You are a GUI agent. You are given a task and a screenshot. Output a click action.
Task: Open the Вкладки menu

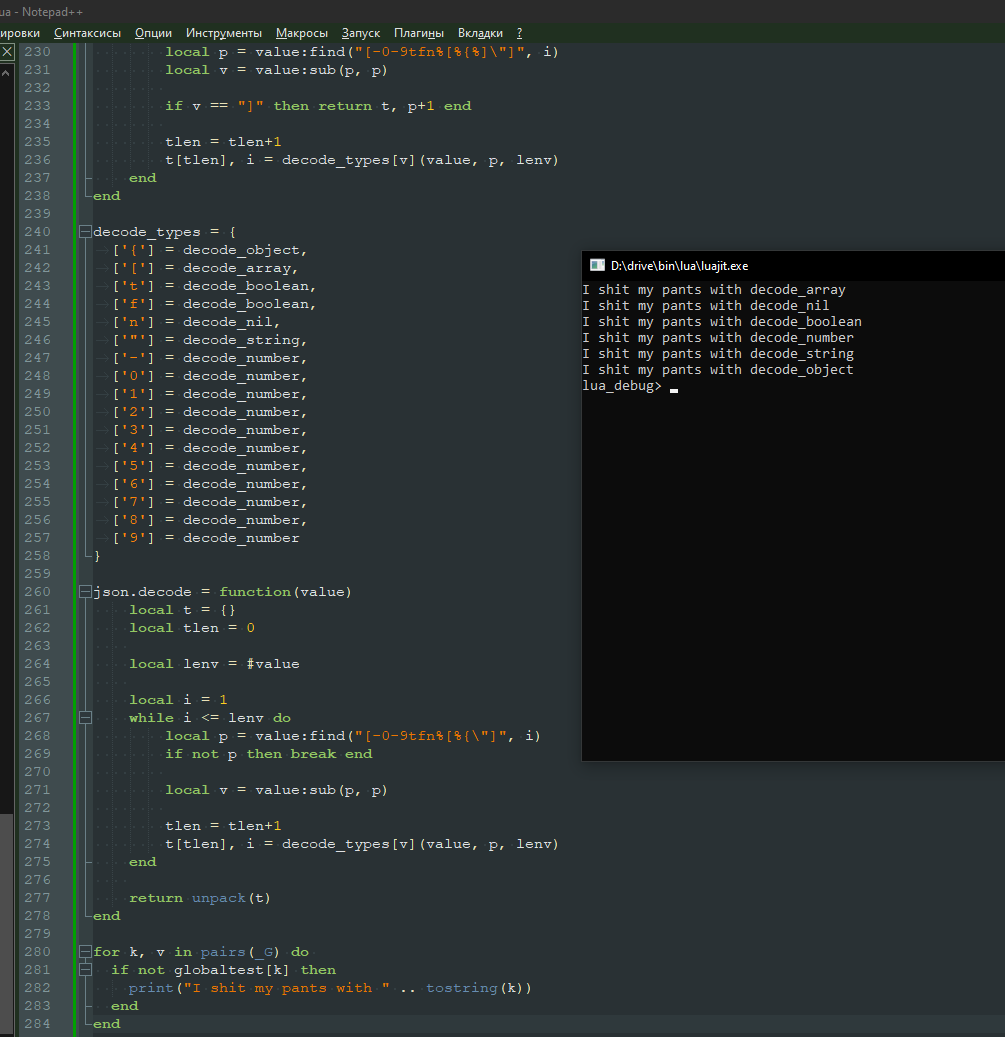coord(480,33)
